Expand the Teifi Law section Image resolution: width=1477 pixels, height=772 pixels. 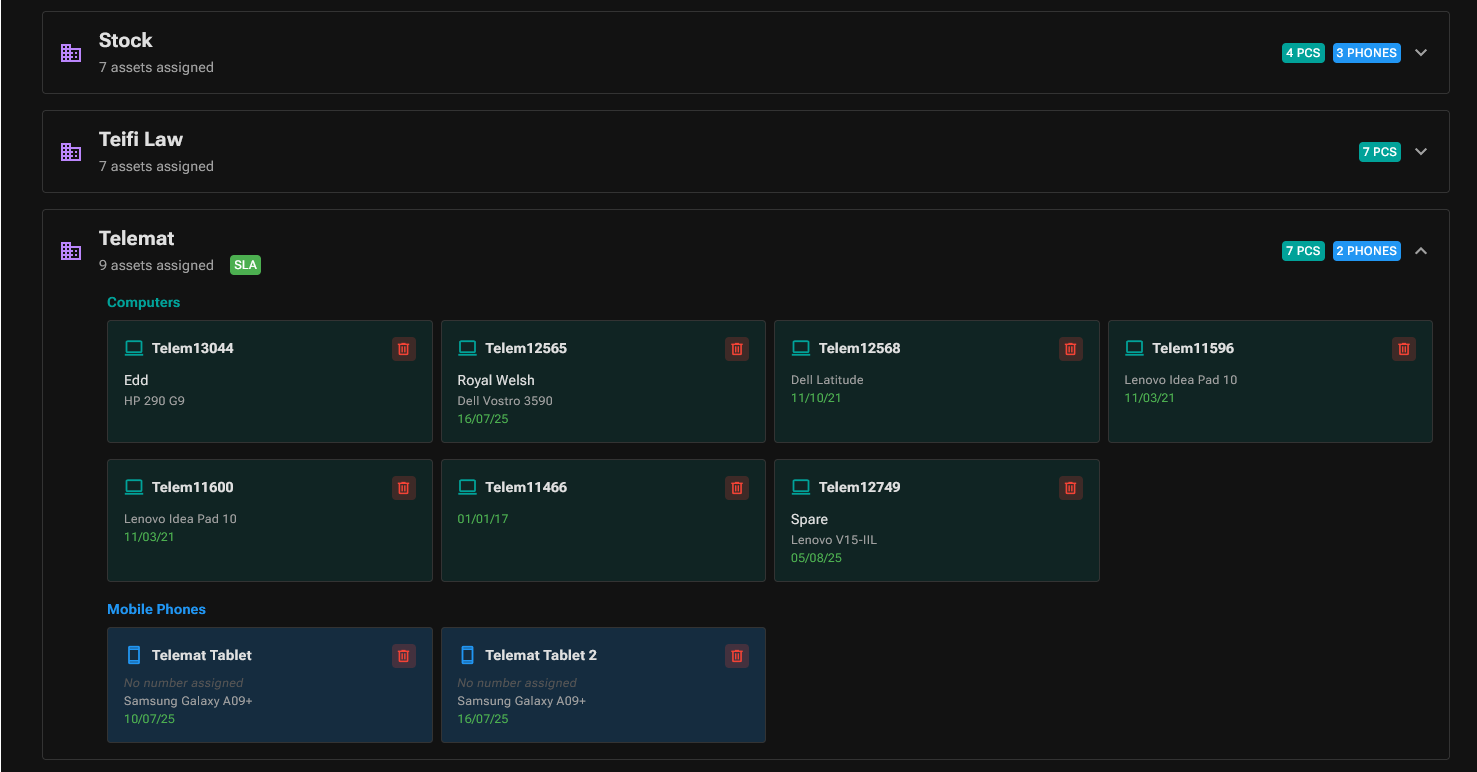pyautogui.click(x=1421, y=152)
